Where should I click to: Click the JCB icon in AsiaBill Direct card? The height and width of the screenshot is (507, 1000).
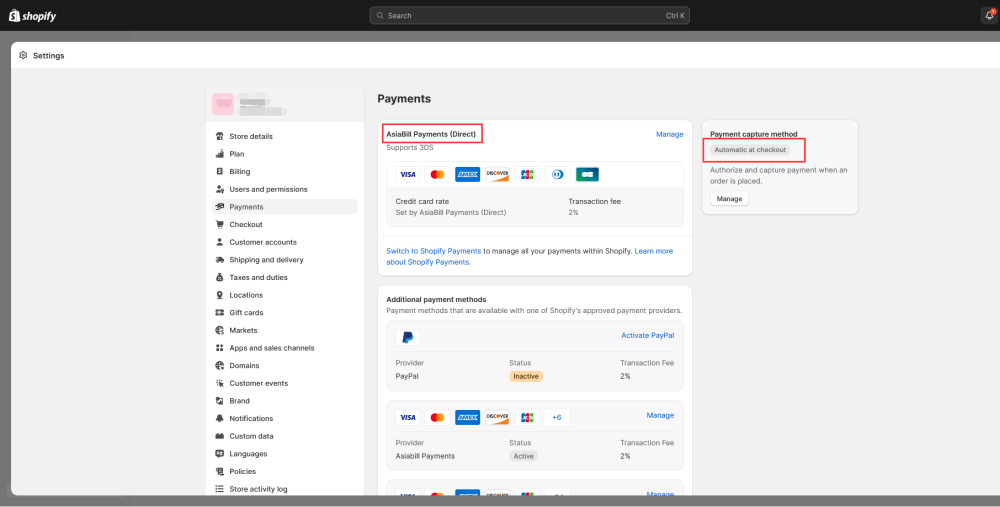point(527,174)
